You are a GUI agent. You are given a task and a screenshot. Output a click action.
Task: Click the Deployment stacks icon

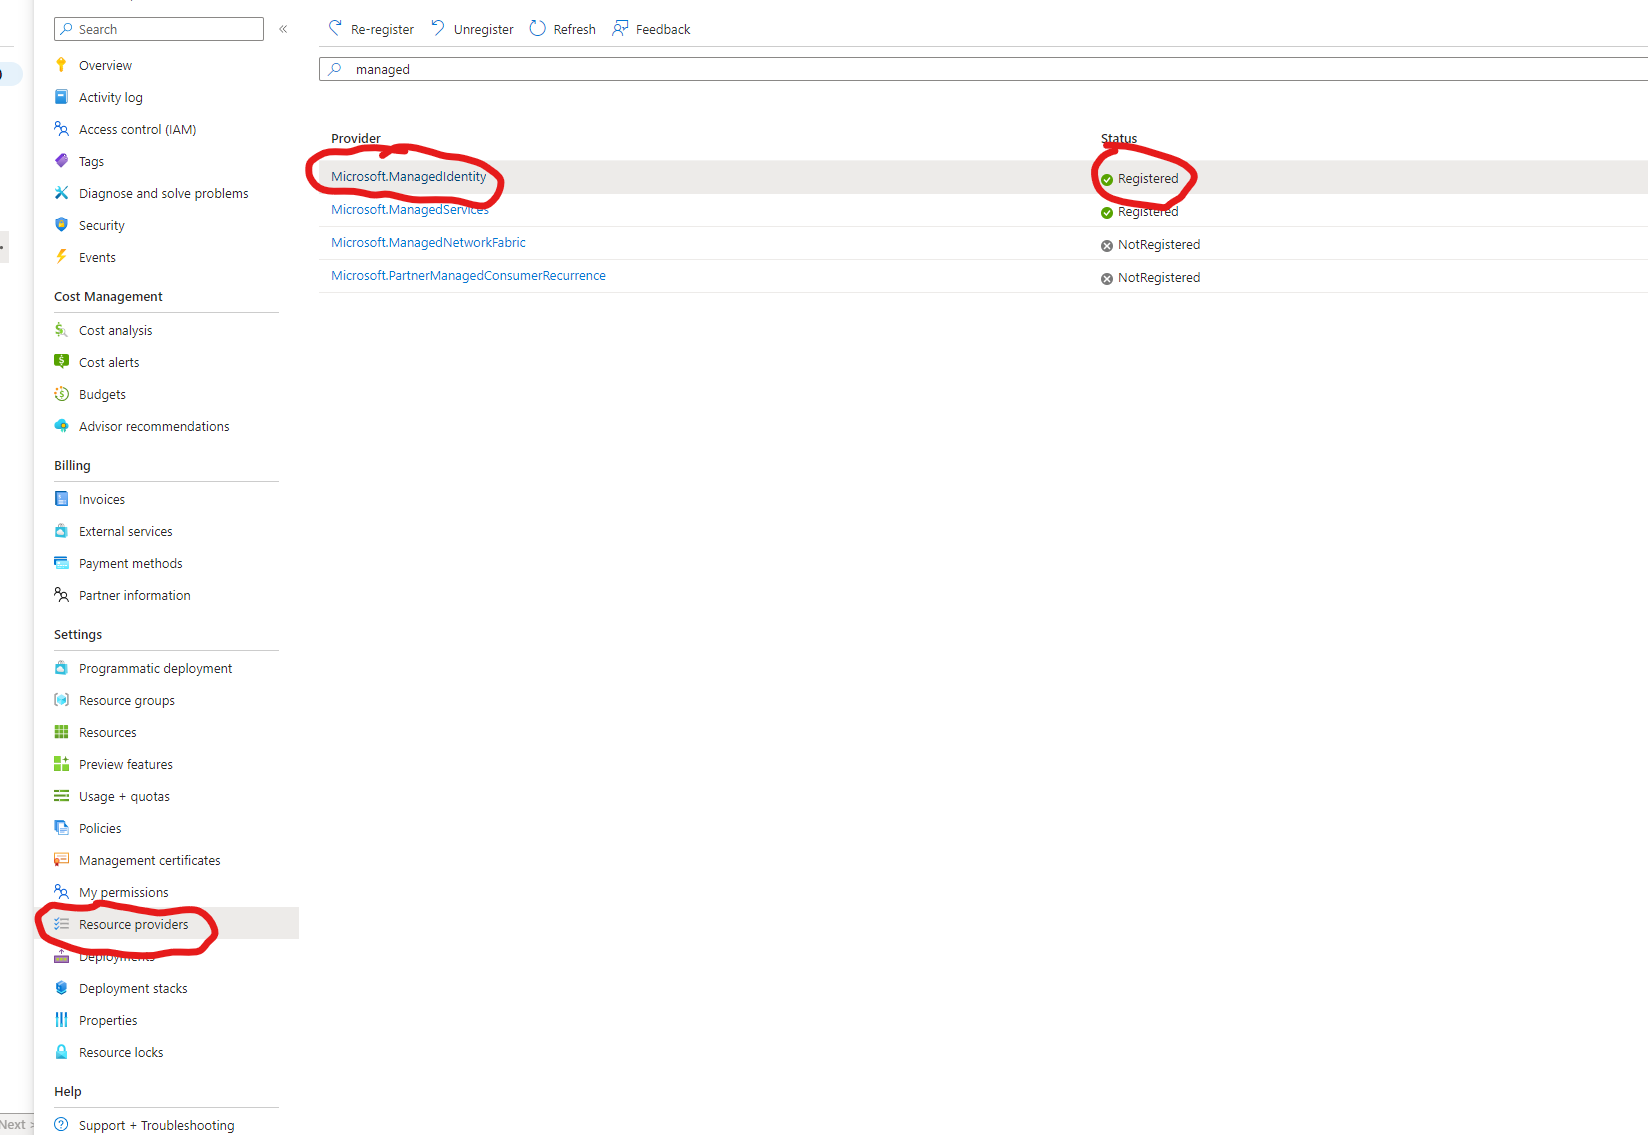click(x=62, y=988)
